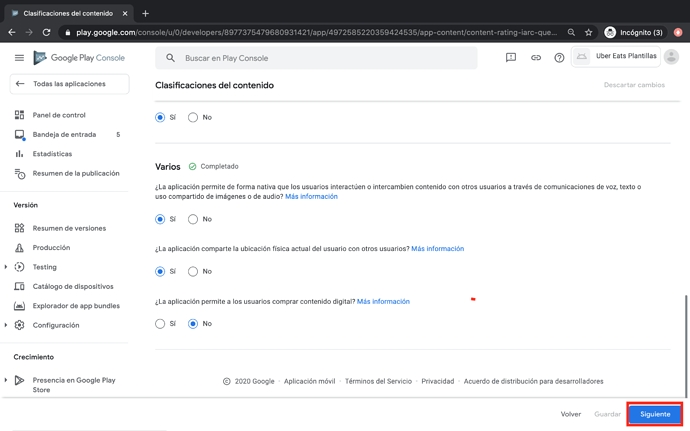Select Sí for buying digital content
Viewport: 690px width, 431px height.
point(160,324)
